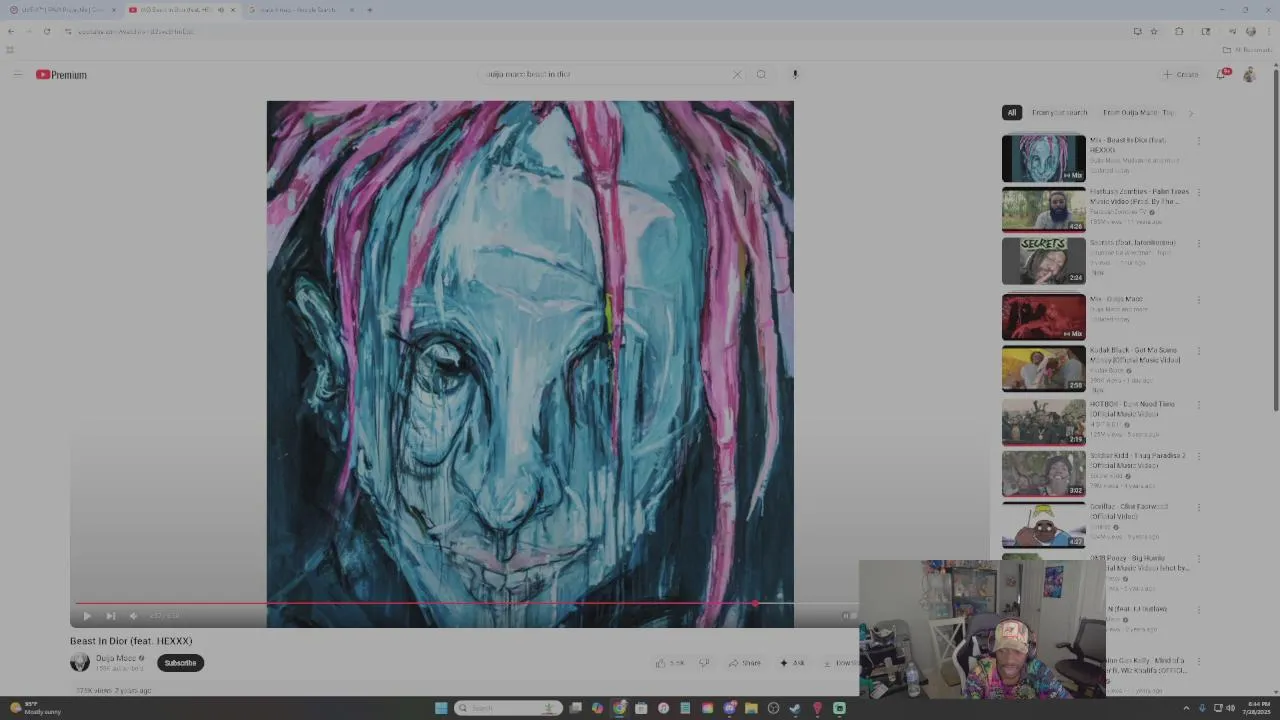Screen dimensions: 1280x720
Task: Open a new browser tab
Action: [369, 10]
